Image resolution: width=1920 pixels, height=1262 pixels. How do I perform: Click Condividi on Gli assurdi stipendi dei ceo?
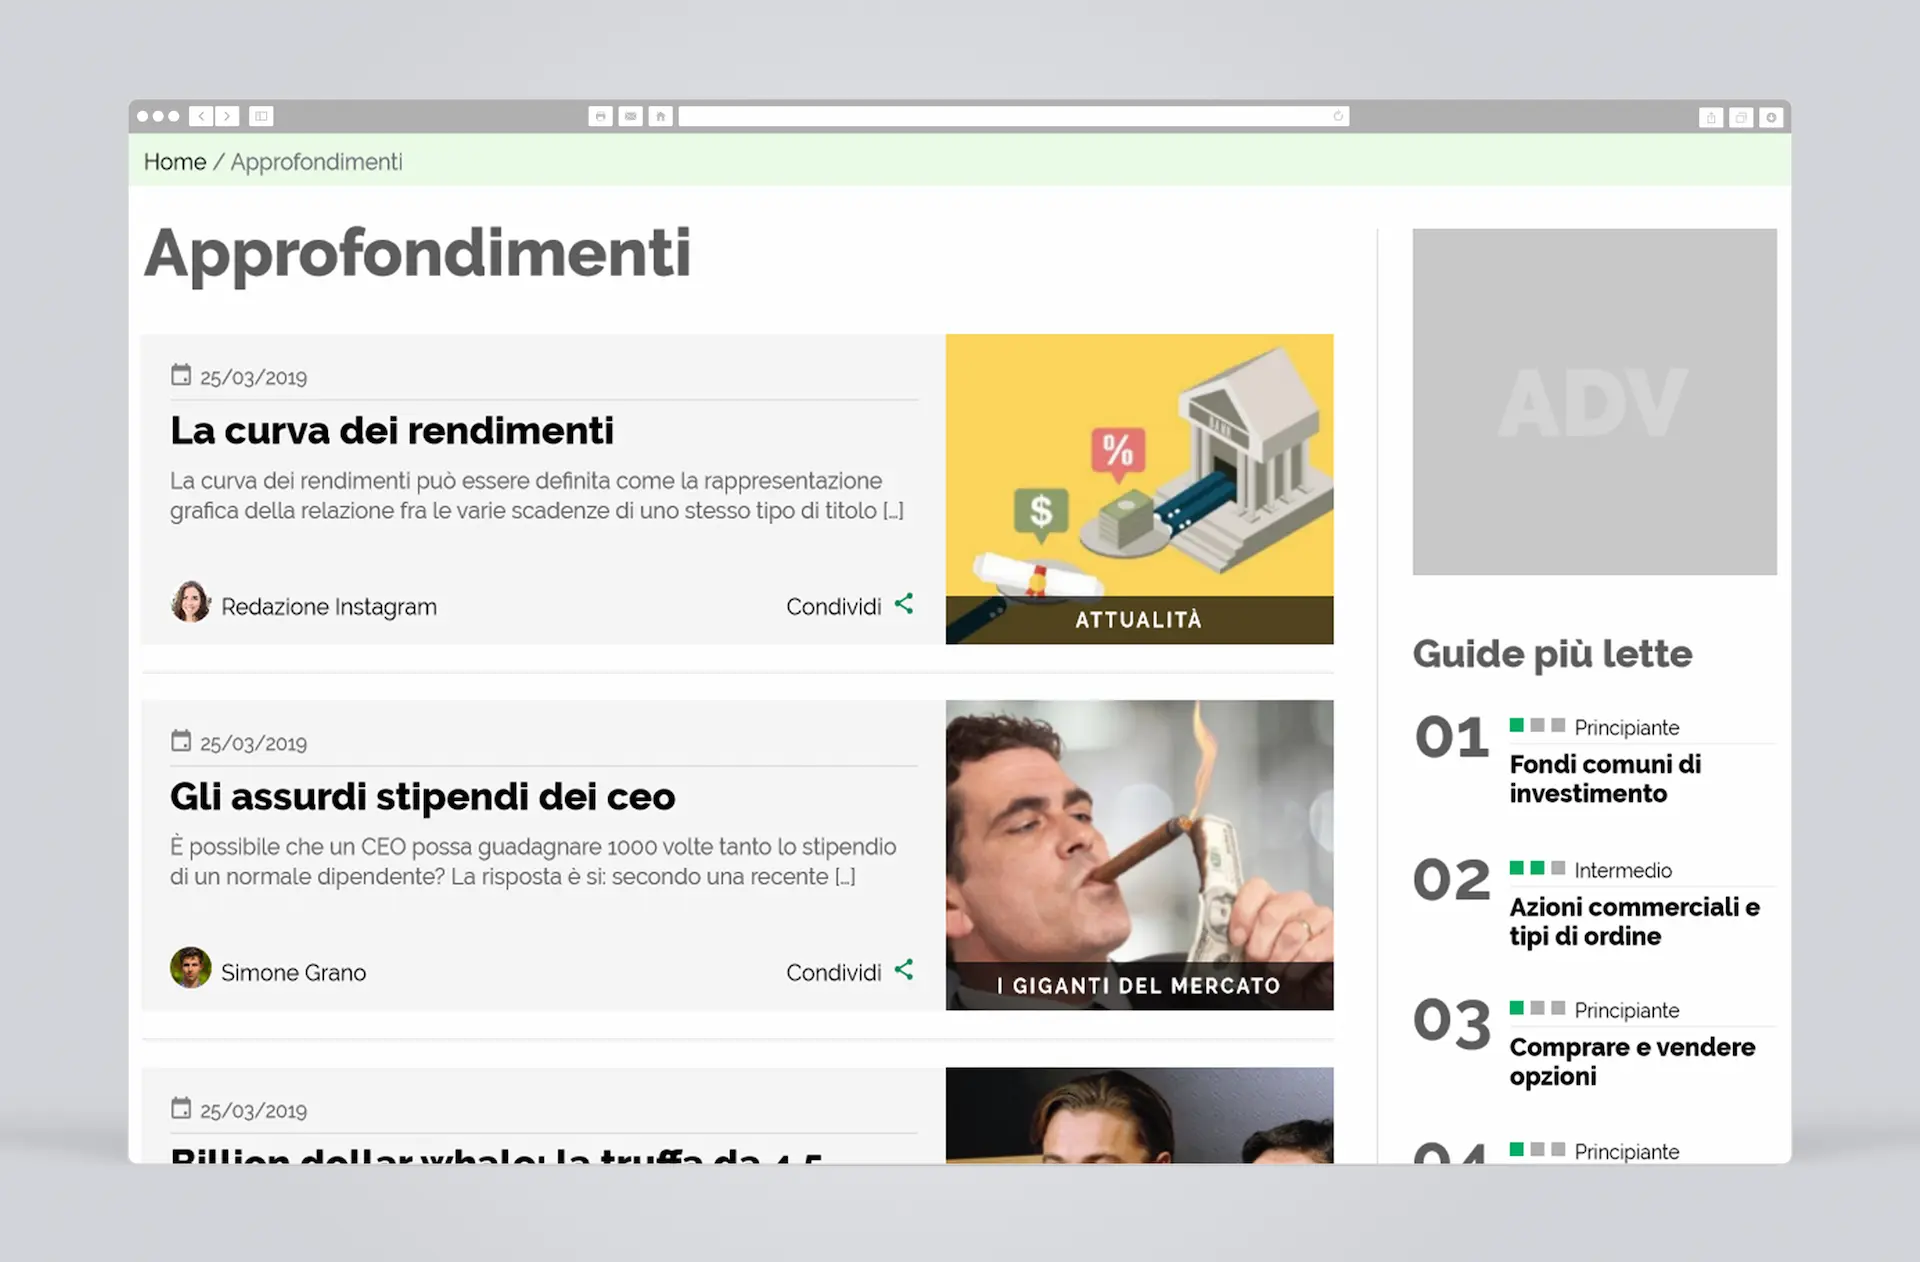coord(834,973)
